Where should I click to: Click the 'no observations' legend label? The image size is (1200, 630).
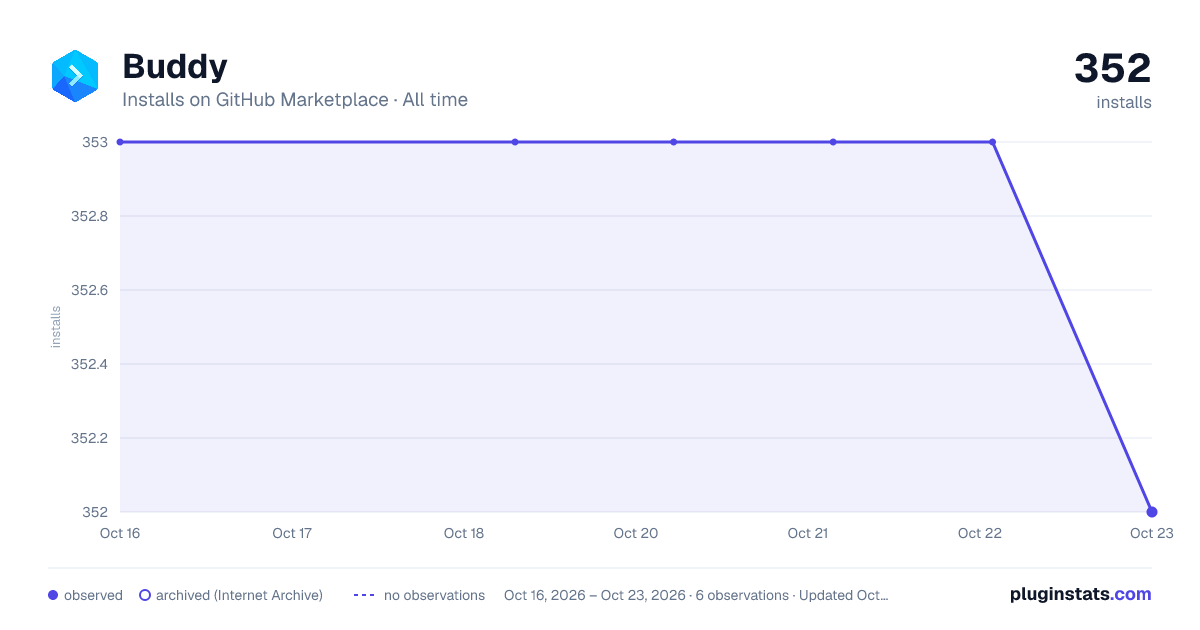(434, 595)
